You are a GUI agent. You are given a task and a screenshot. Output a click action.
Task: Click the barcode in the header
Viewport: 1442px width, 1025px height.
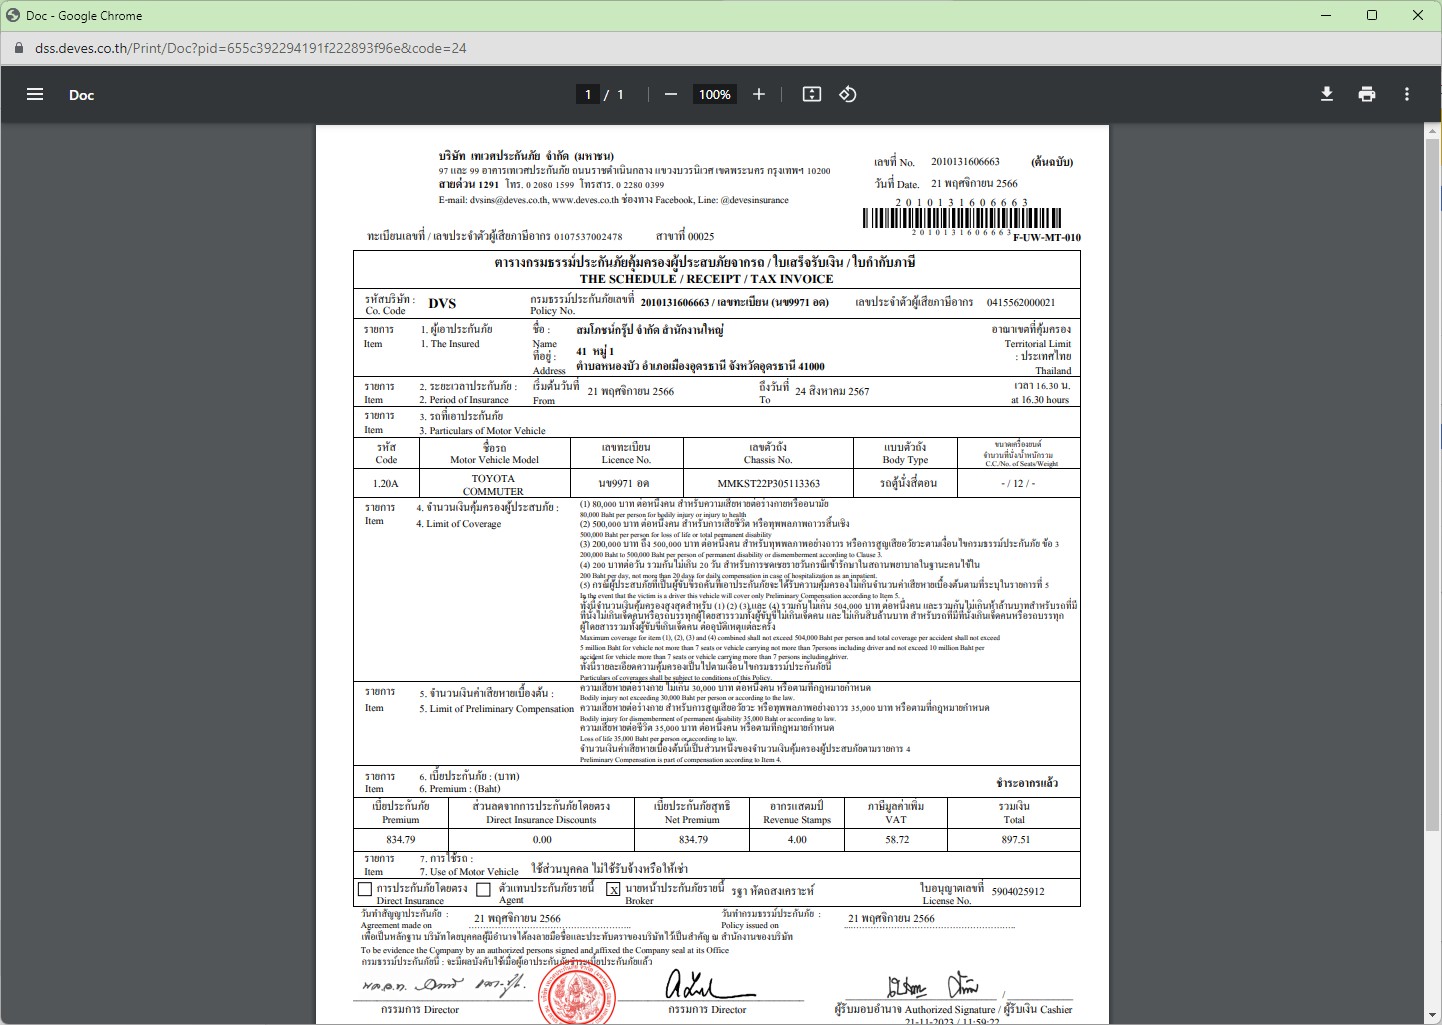pos(962,218)
